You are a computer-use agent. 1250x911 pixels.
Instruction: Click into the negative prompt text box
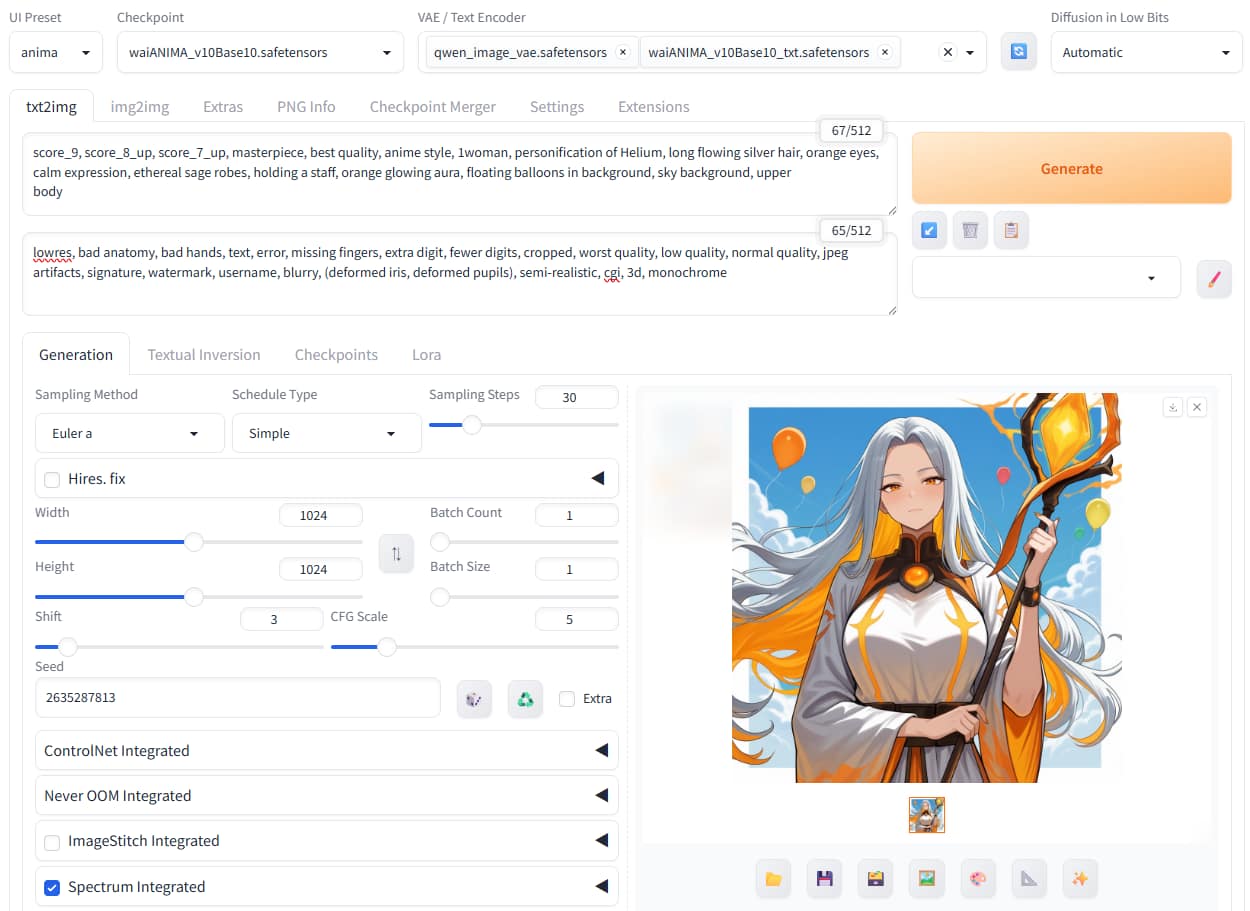pyautogui.click(x=460, y=274)
